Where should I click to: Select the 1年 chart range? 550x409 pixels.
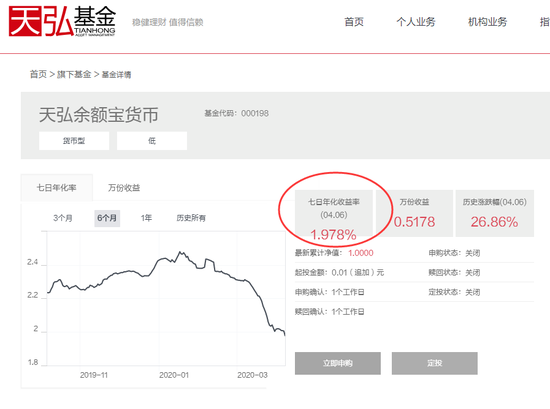(146, 218)
